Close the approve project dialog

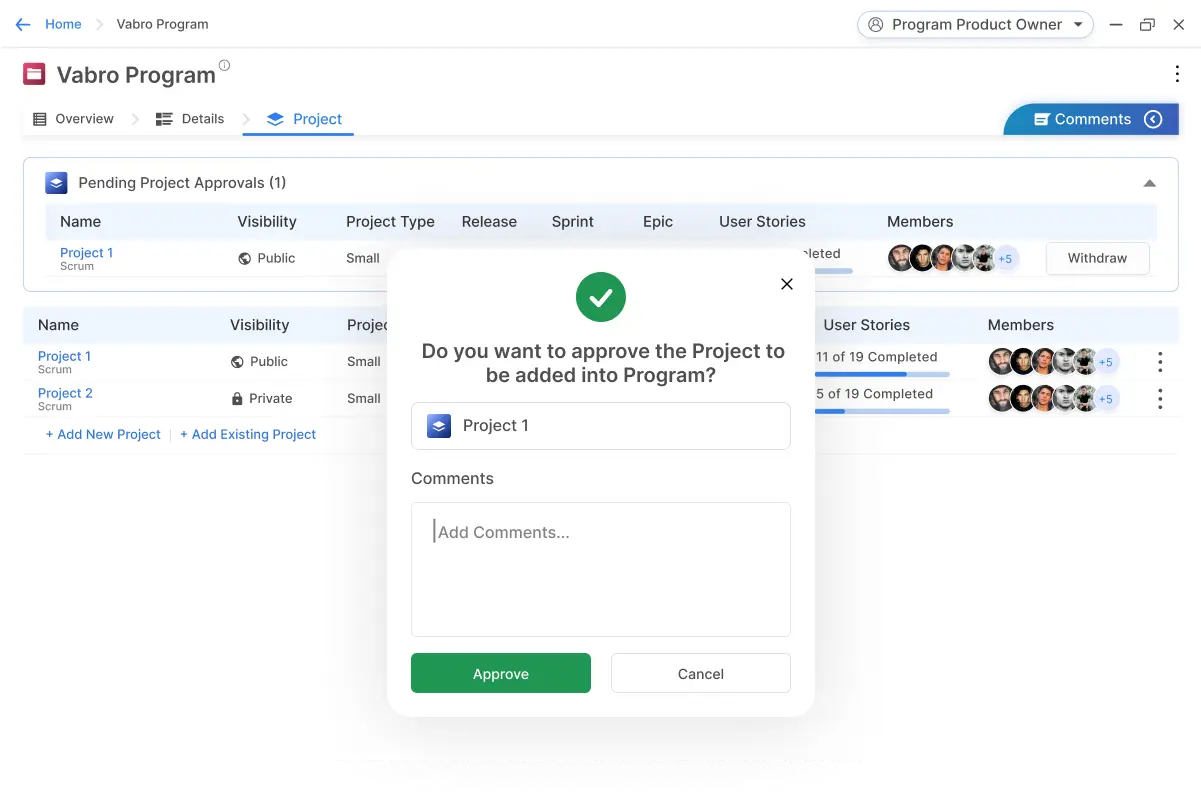click(786, 284)
